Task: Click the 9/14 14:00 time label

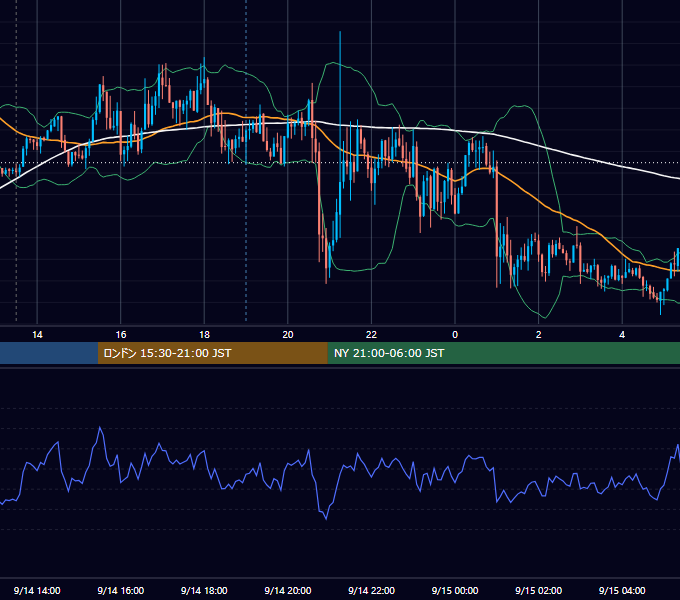Action: tap(37, 590)
